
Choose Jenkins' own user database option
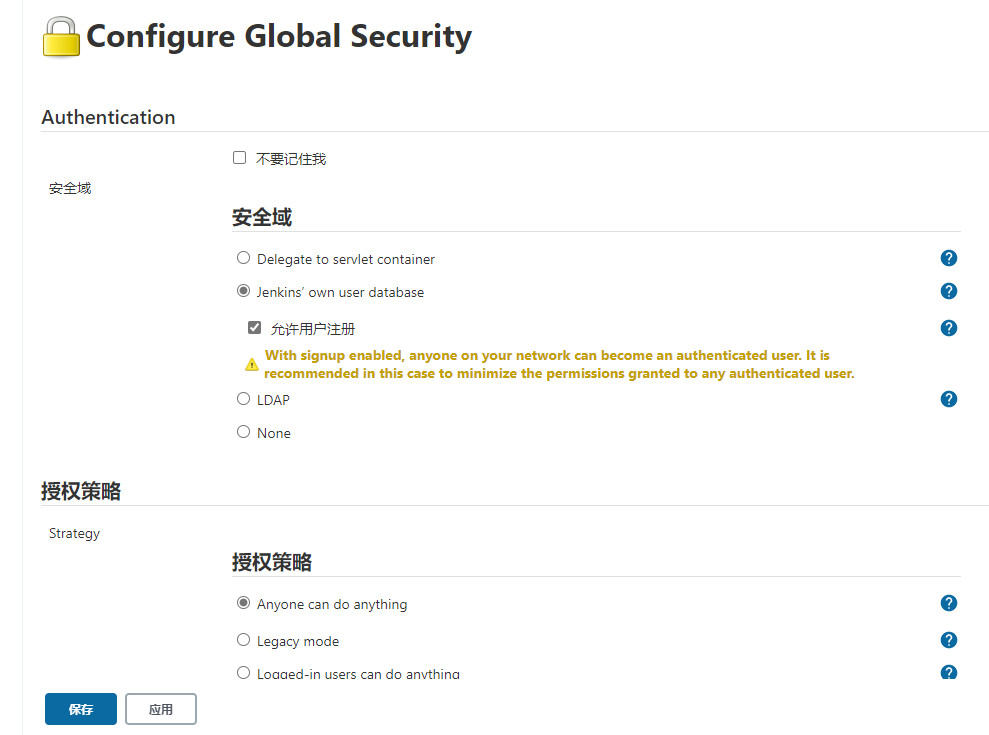click(243, 291)
